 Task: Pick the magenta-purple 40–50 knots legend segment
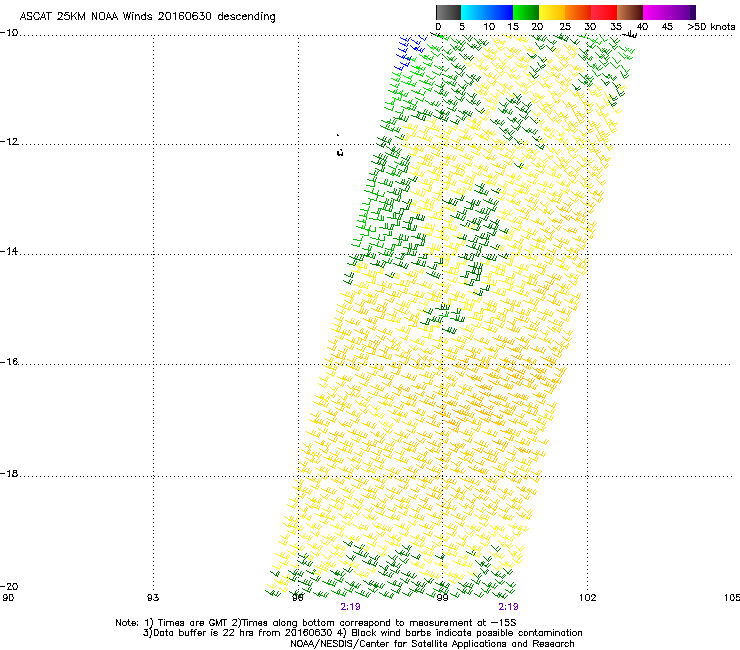(x=669, y=12)
